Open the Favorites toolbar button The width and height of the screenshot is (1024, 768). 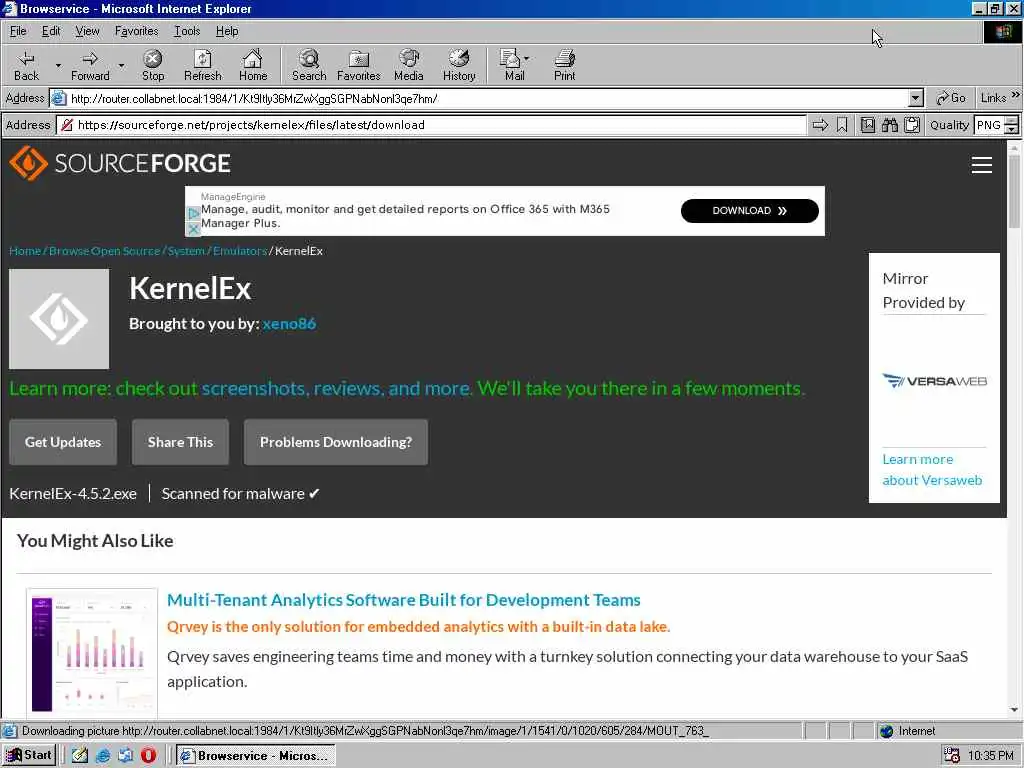(x=359, y=65)
